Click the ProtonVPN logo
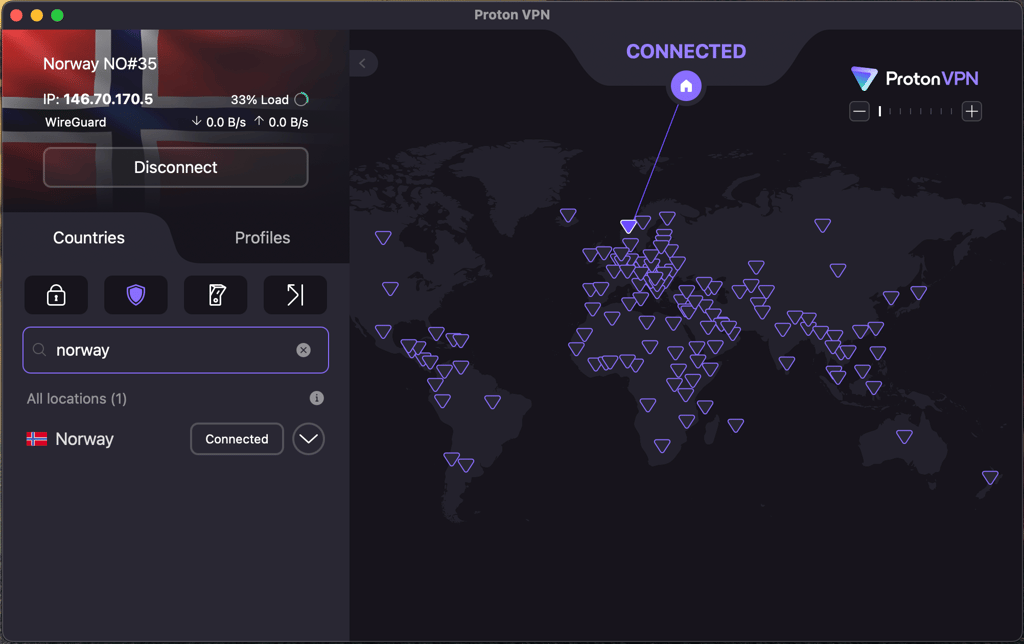1024x644 pixels. click(914, 78)
